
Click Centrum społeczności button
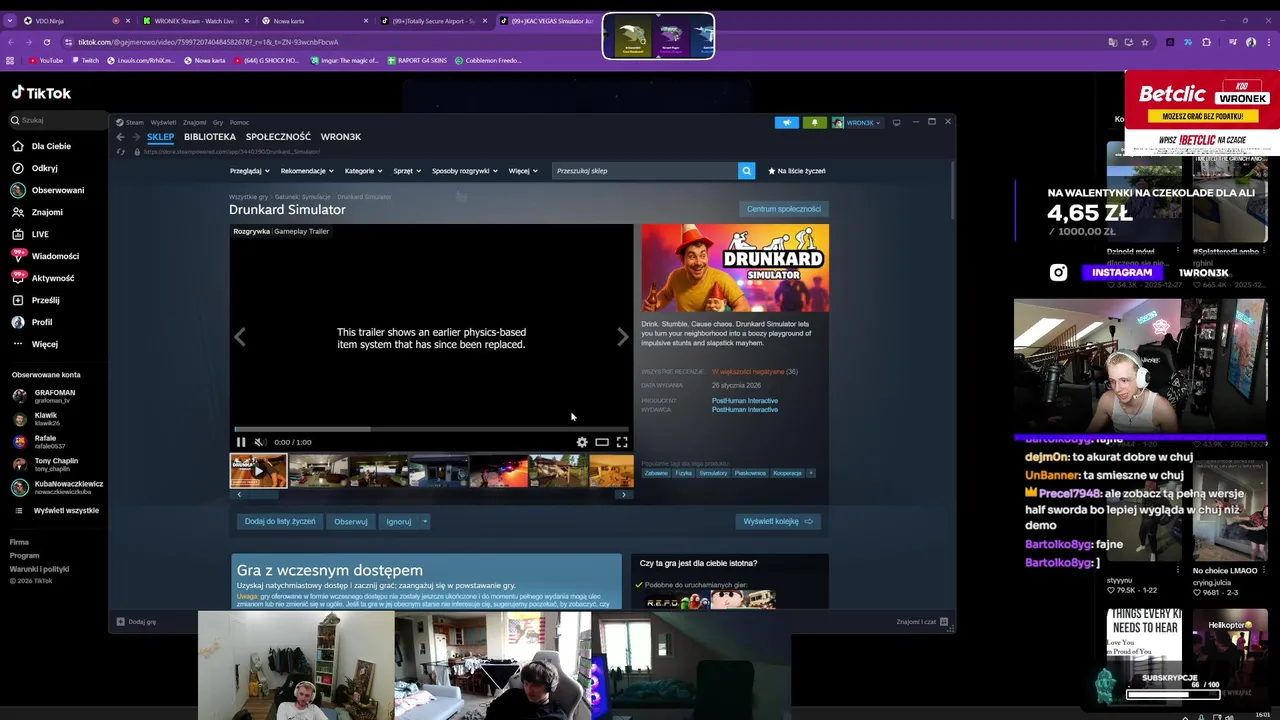[784, 209]
